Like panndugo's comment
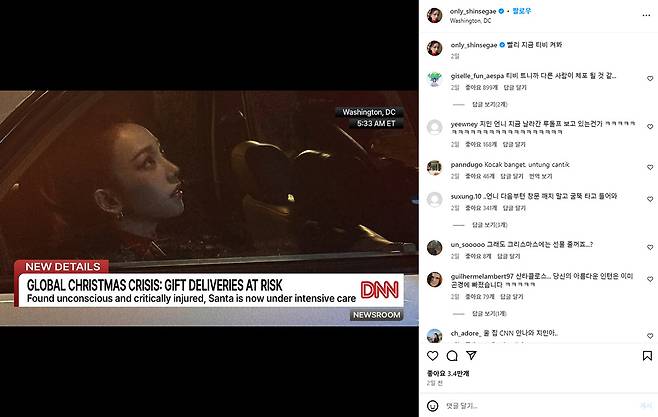 (650, 167)
